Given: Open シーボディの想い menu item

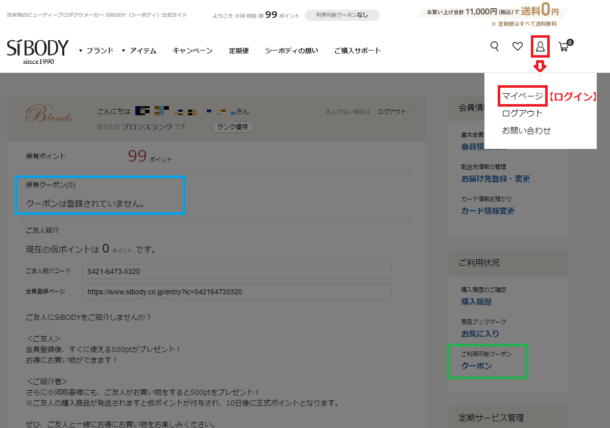Looking at the screenshot, I should coord(292,51).
